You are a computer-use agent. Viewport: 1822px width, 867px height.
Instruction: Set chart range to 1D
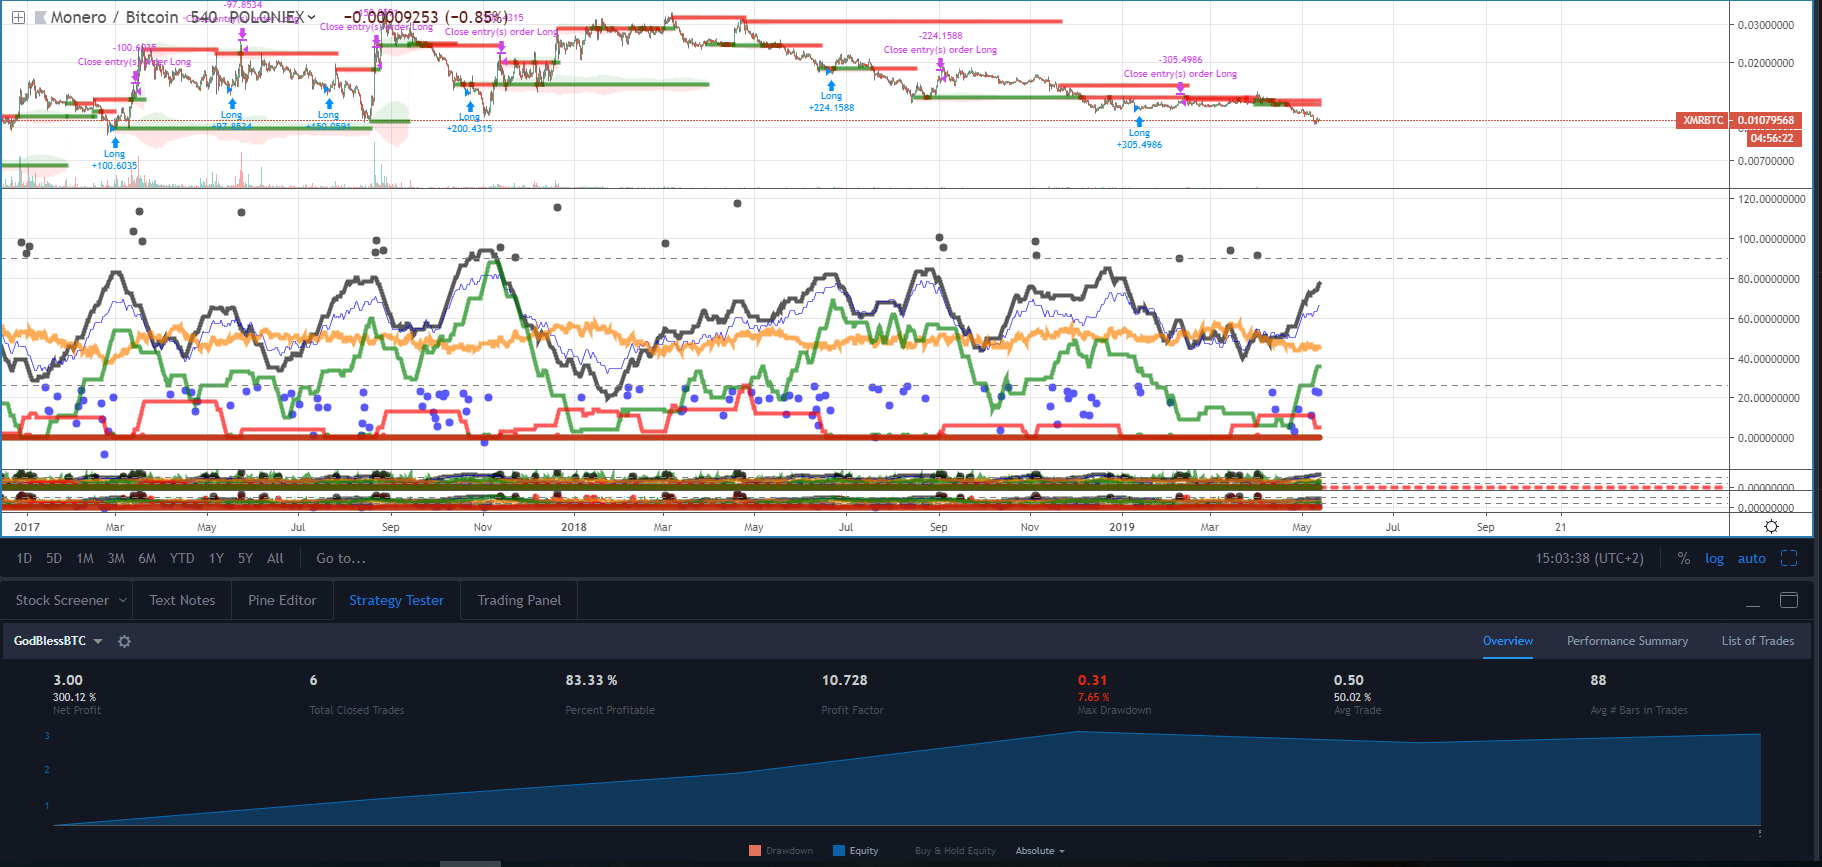[x=24, y=558]
